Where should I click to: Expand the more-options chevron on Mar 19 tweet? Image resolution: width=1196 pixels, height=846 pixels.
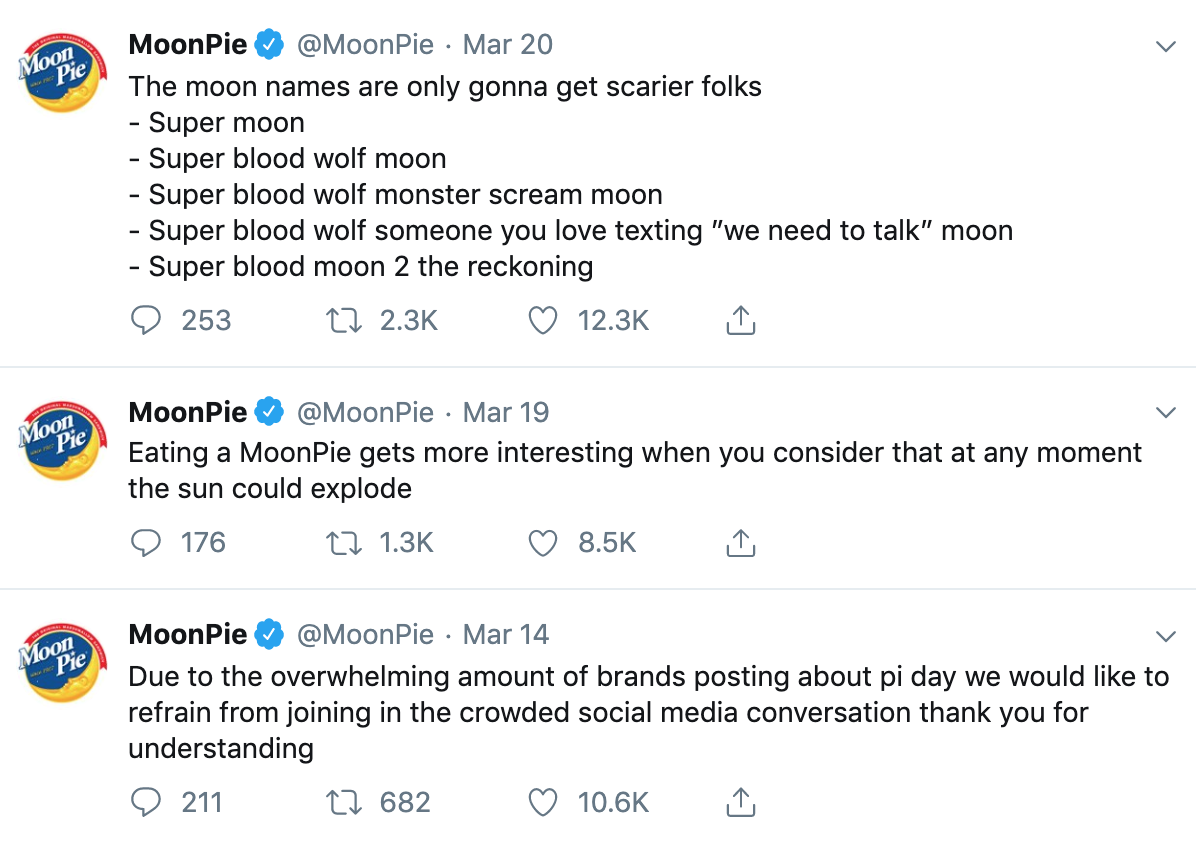(x=1165, y=413)
